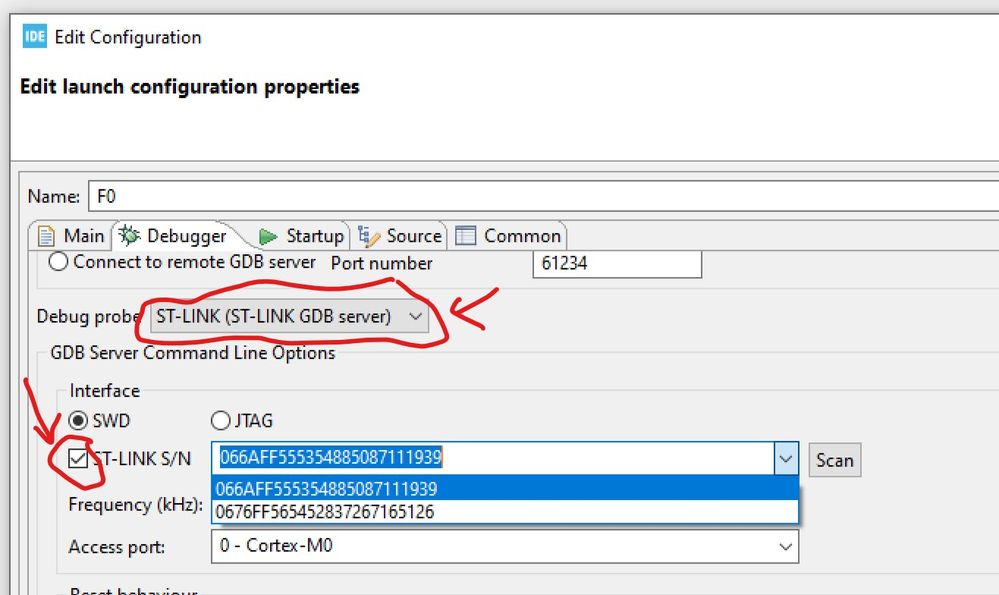Open the Access port Cortex-M0 dropdown

505,547
